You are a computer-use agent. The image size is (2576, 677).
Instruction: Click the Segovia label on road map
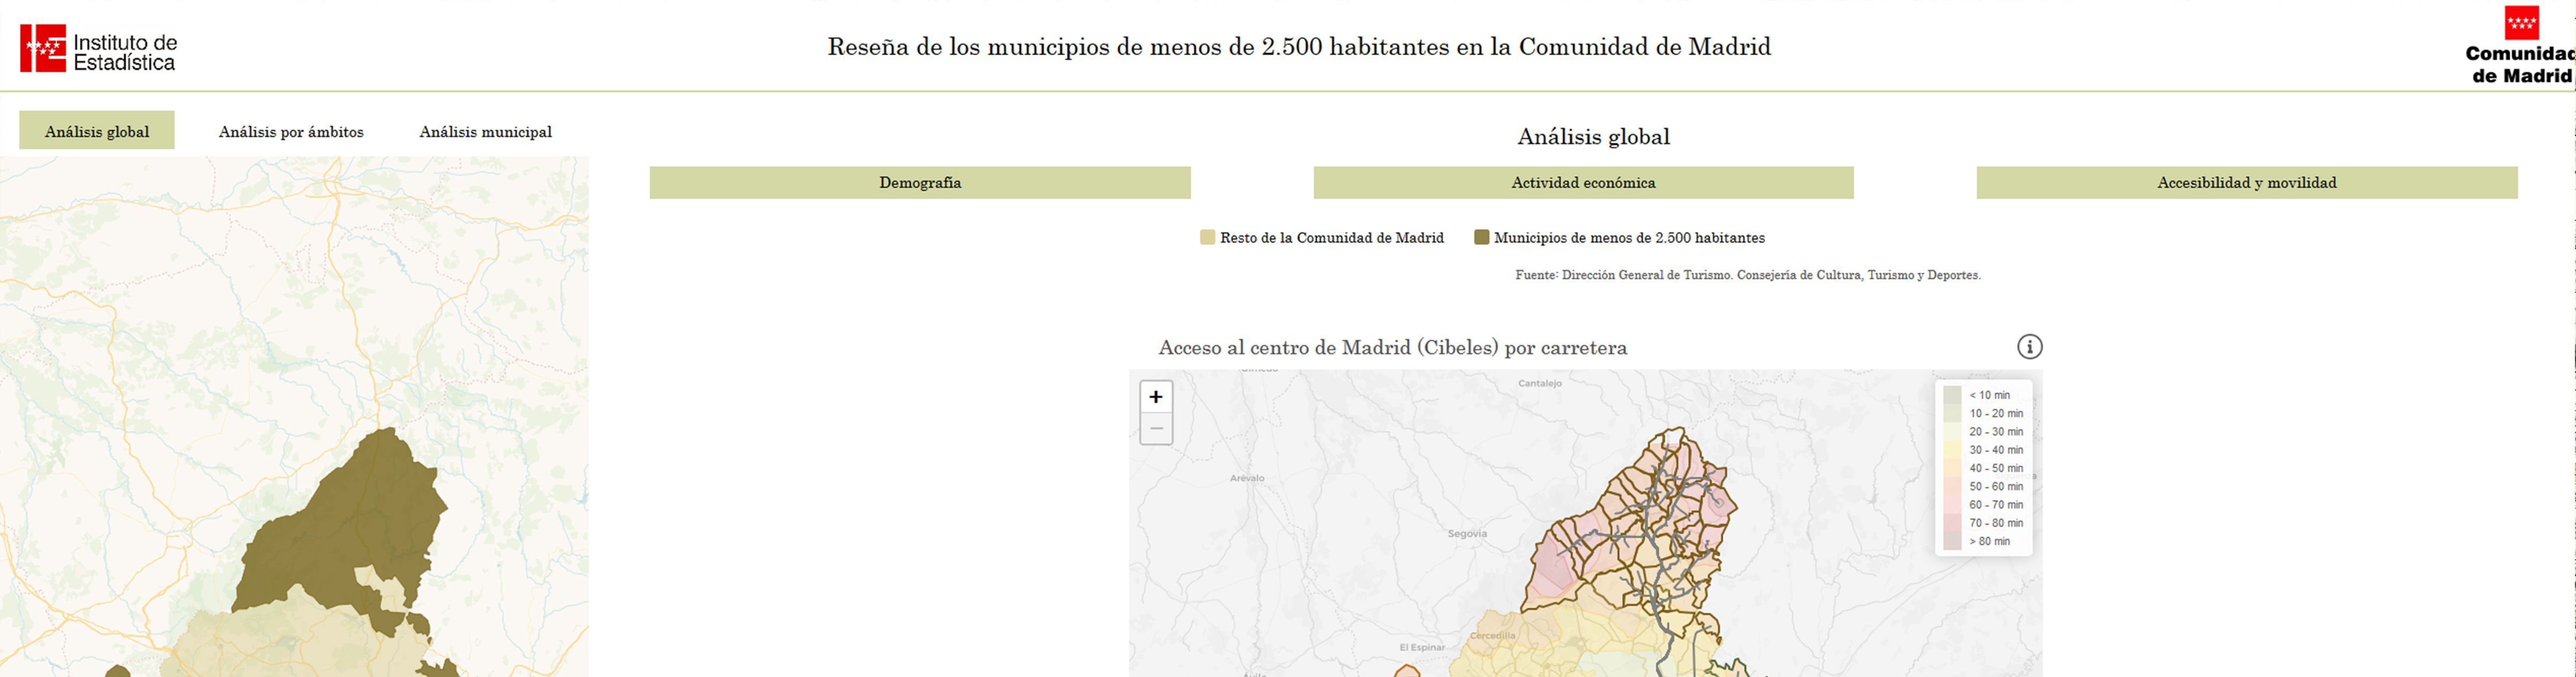[x=1467, y=534]
